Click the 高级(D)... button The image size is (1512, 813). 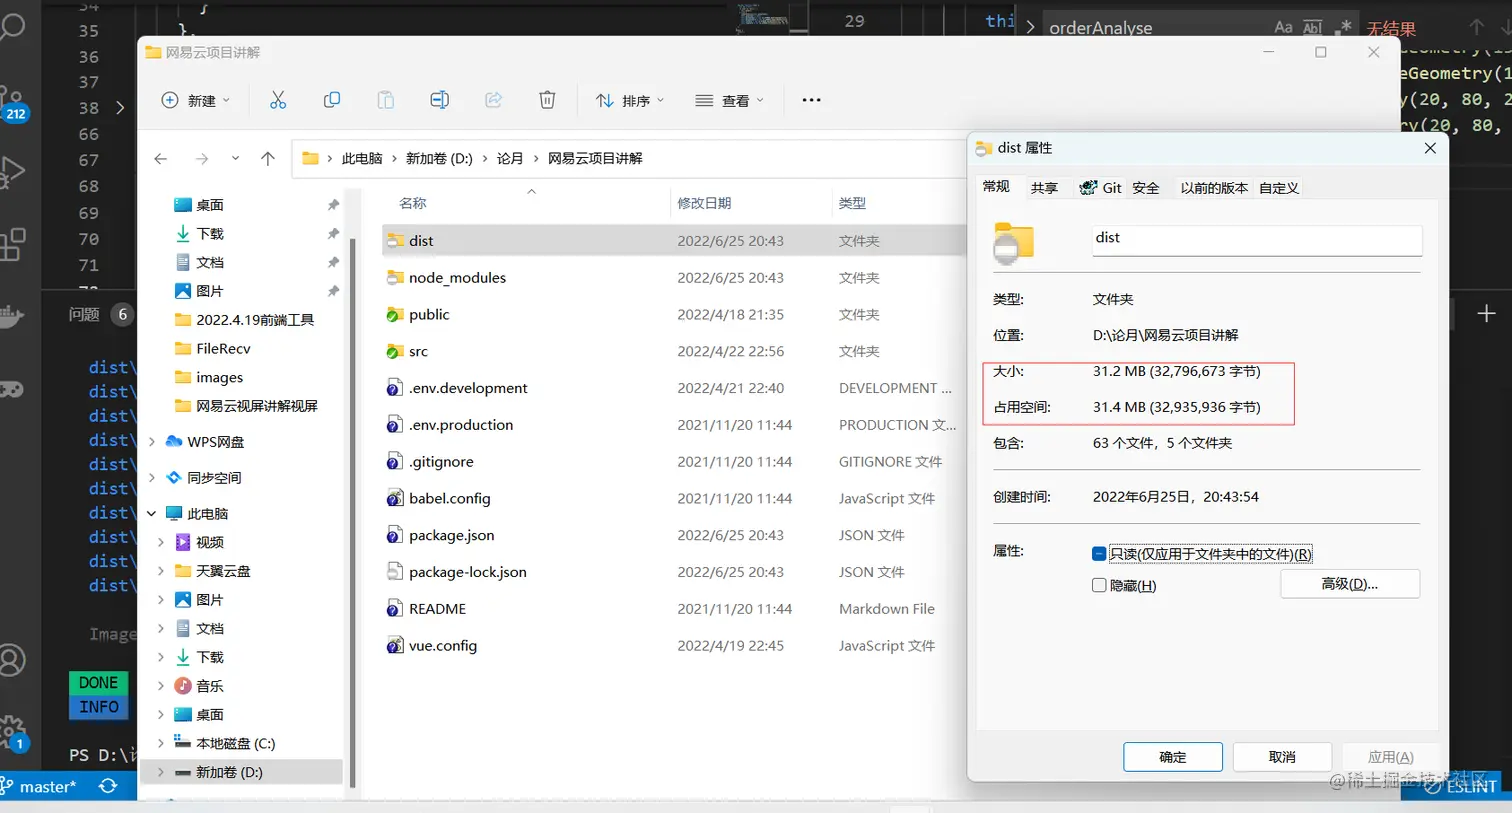point(1350,584)
